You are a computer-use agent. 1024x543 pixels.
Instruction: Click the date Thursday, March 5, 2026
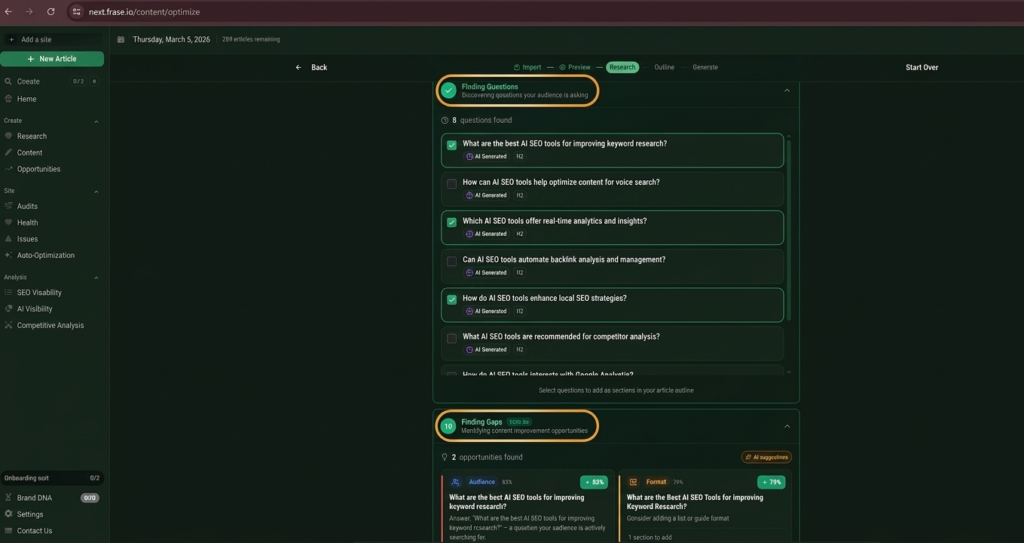(171, 40)
